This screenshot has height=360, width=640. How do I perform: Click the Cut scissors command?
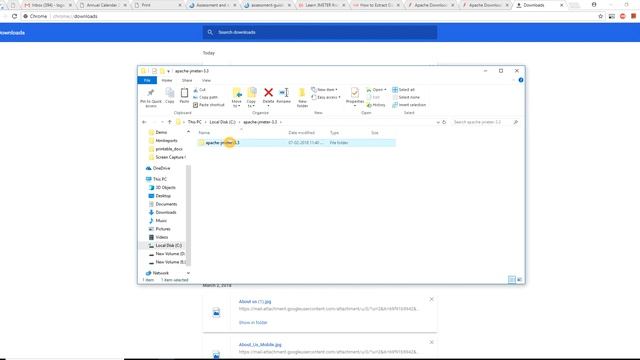pyautogui.click(x=200, y=90)
